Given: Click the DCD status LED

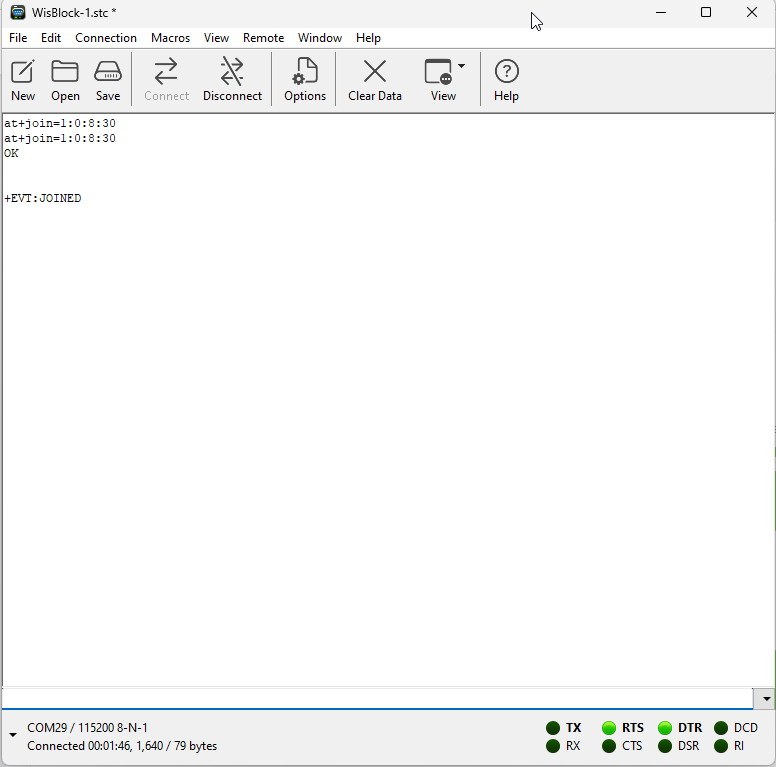Looking at the screenshot, I should pos(721,728).
